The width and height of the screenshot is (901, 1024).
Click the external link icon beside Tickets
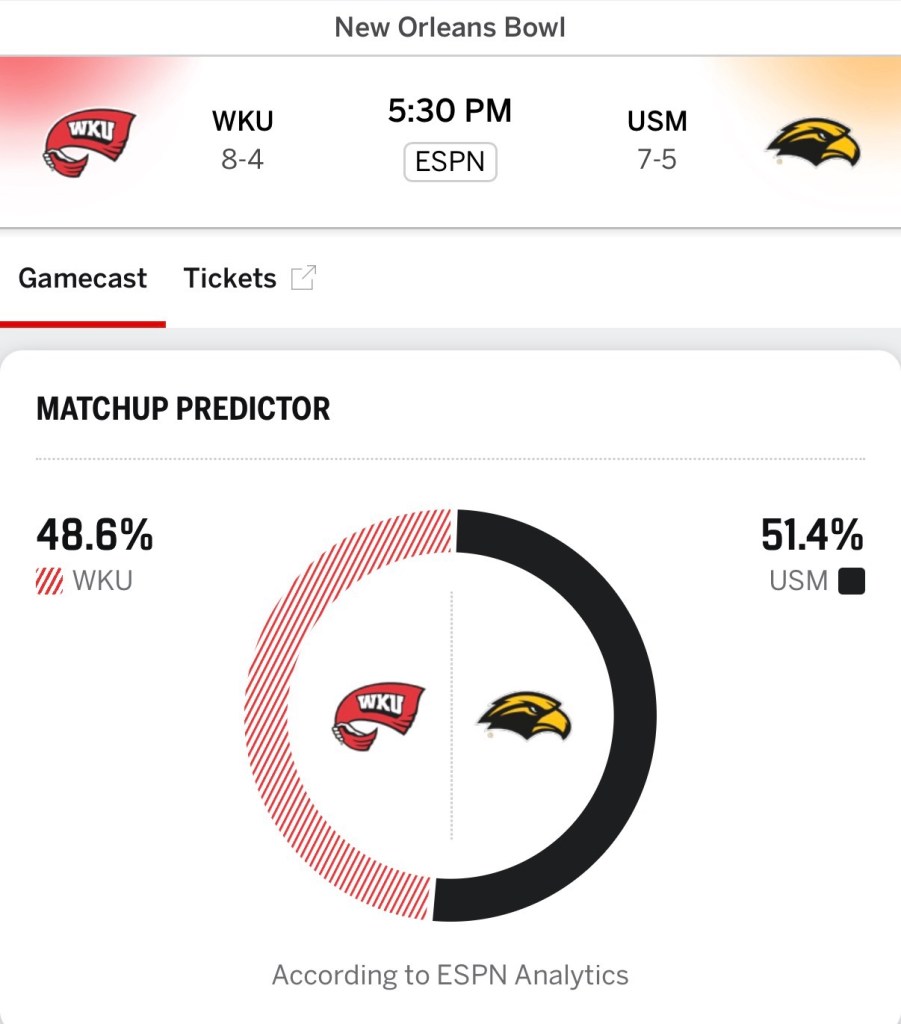[303, 278]
